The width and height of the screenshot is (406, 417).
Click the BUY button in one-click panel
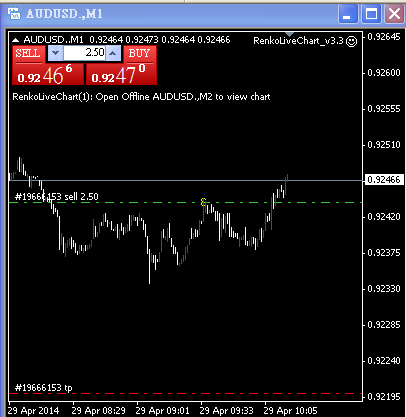(139, 54)
